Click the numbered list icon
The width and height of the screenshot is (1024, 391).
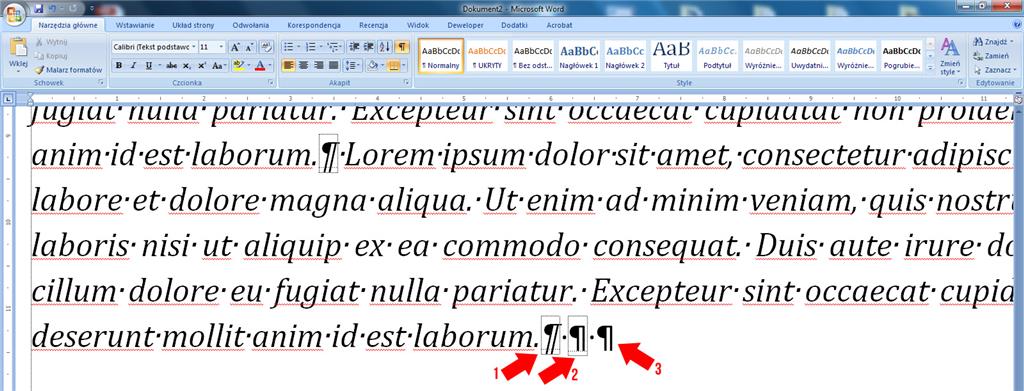tap(312, 47)
